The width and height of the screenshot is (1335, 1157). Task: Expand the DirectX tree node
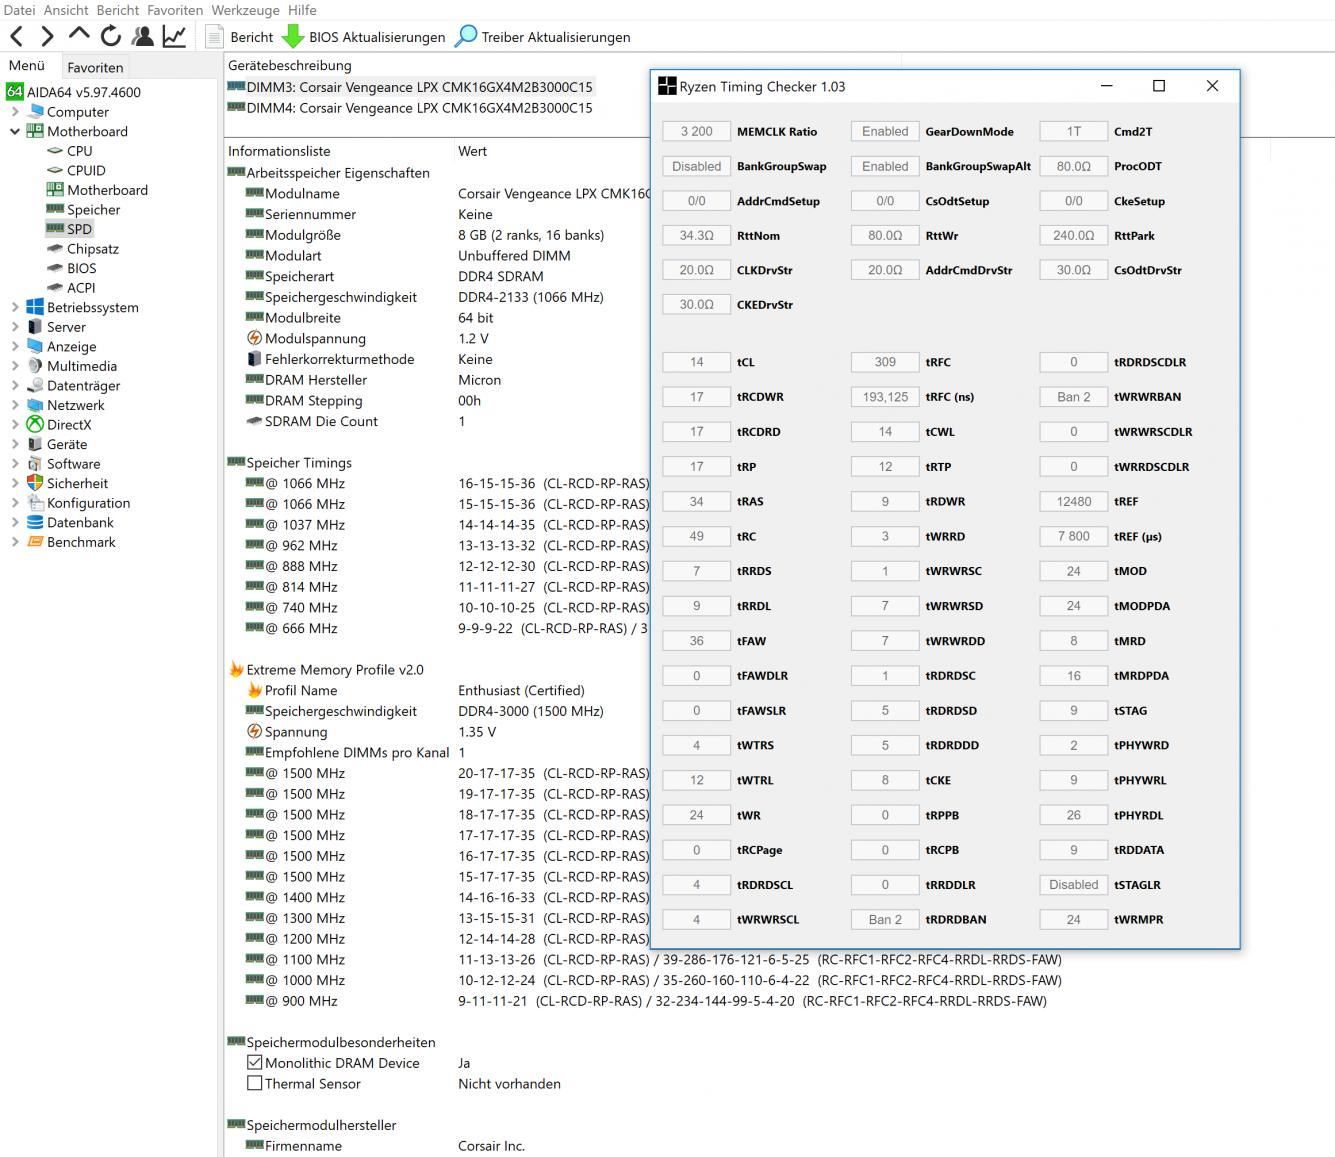(14, 424)
